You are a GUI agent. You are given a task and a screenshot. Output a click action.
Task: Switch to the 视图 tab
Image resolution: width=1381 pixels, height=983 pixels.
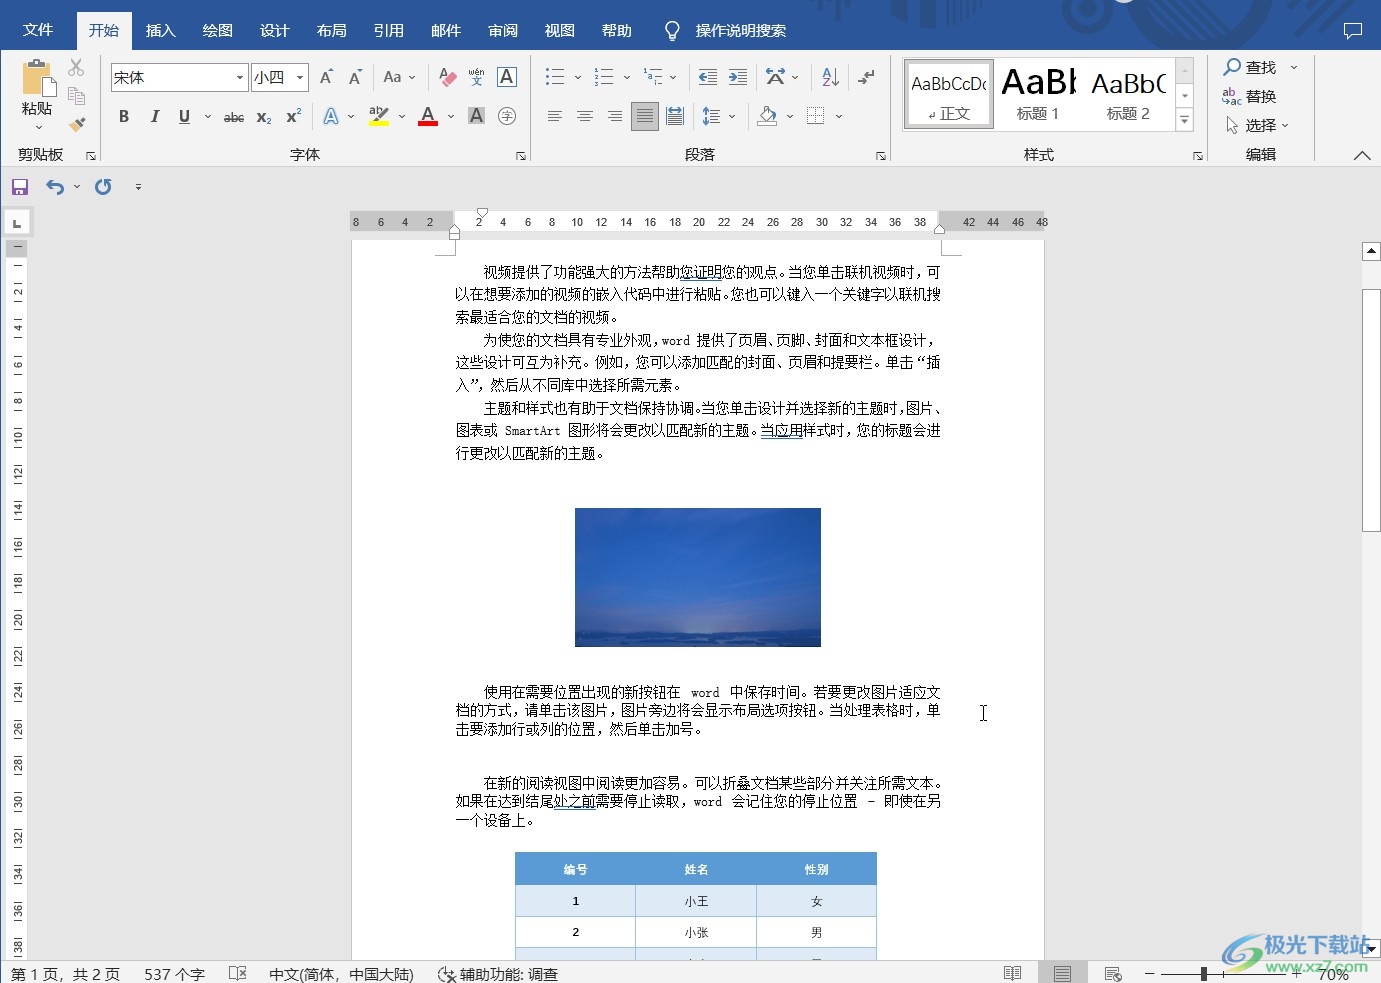[x=560, y=30]
